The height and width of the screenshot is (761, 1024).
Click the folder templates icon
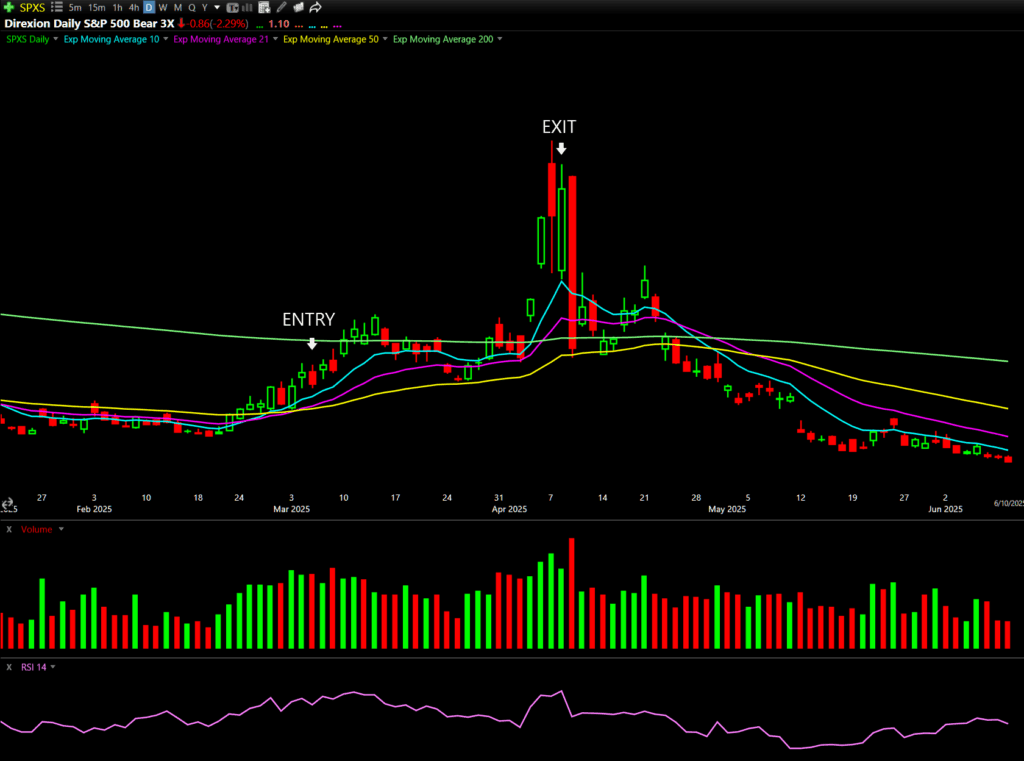click(298, 7)
